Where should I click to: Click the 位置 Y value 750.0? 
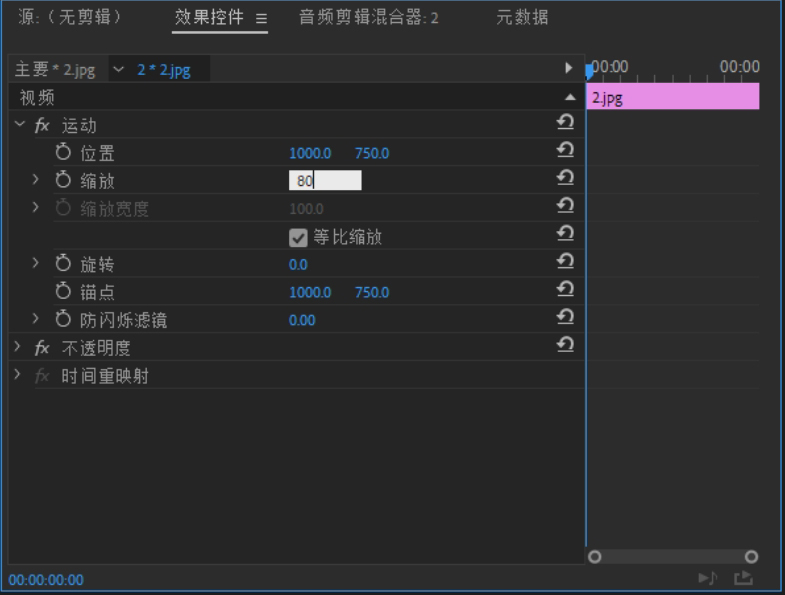pyautogui.click(x=372, y=153)
